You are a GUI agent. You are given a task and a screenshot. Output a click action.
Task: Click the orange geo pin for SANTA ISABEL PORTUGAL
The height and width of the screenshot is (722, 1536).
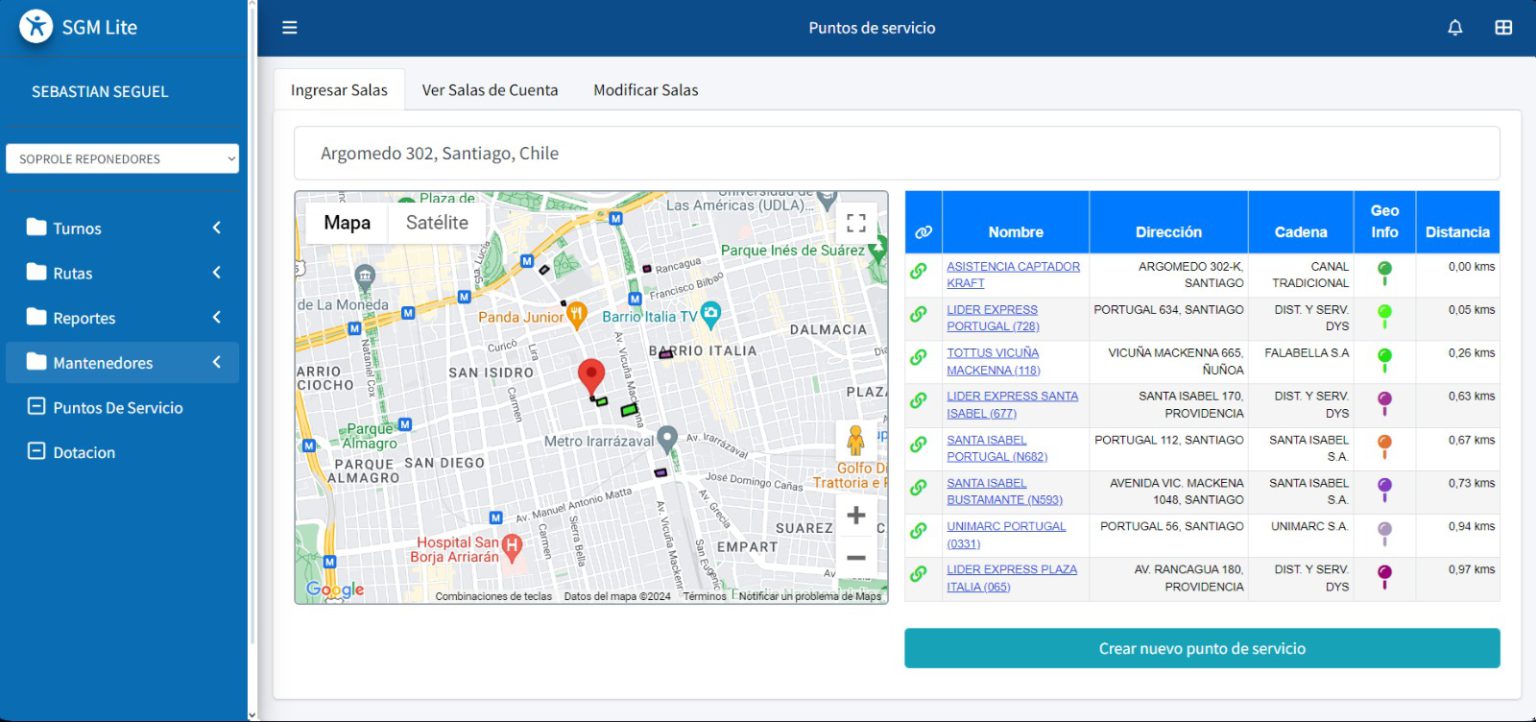click(x=1384, y=447)
